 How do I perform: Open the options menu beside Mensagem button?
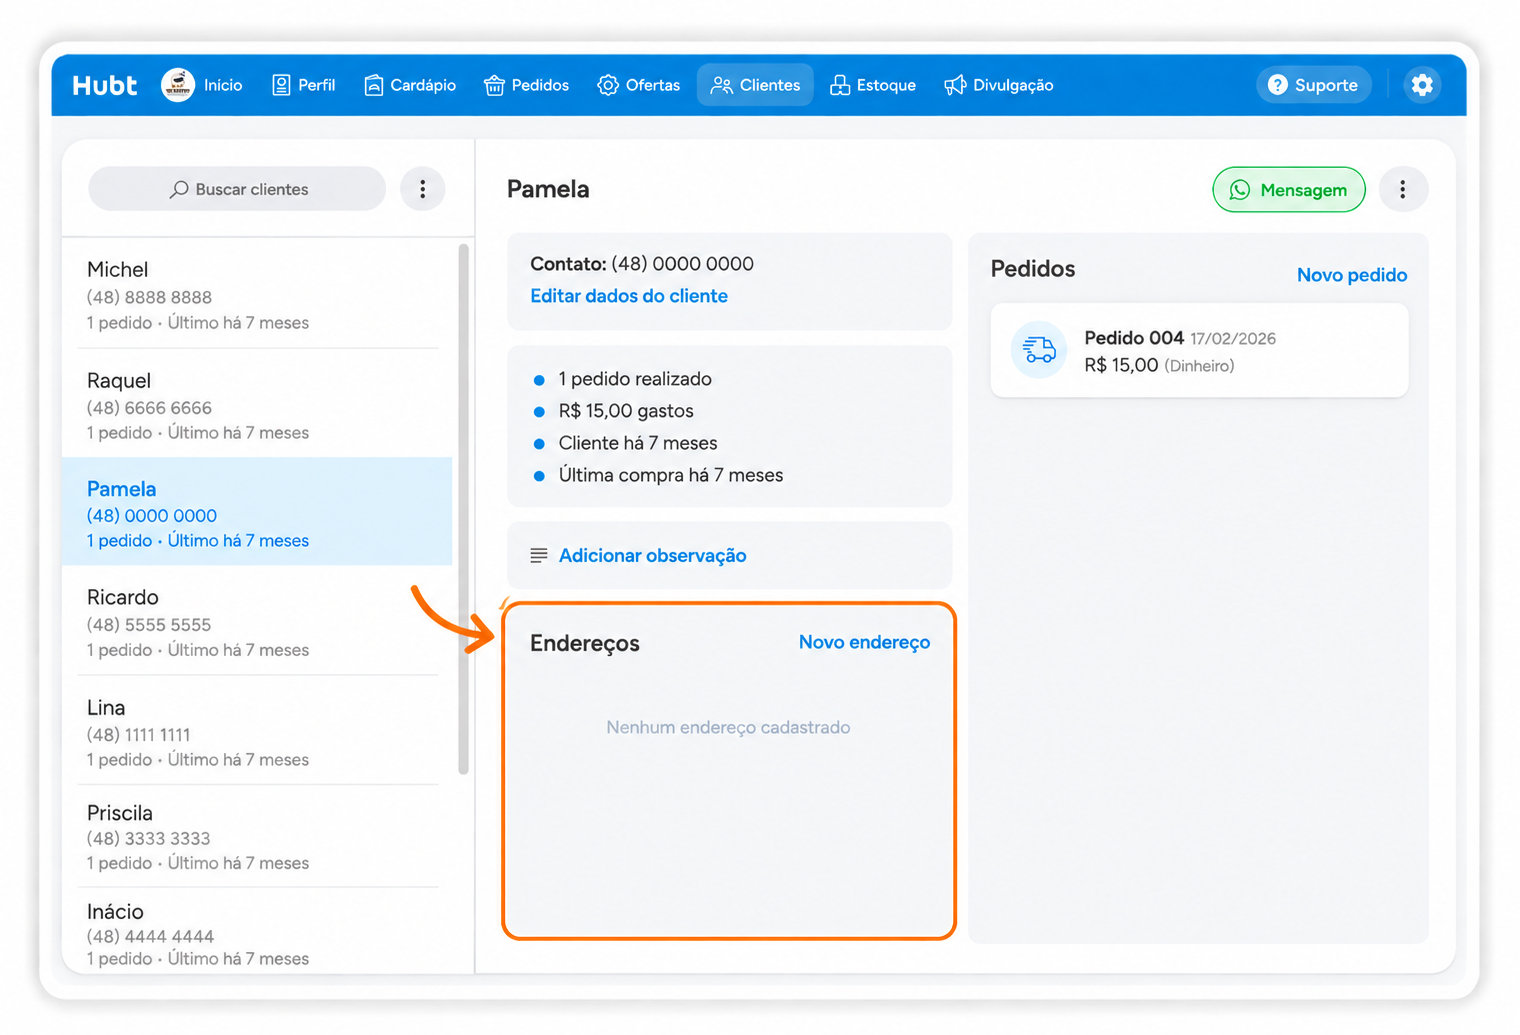coord(1403,190)
